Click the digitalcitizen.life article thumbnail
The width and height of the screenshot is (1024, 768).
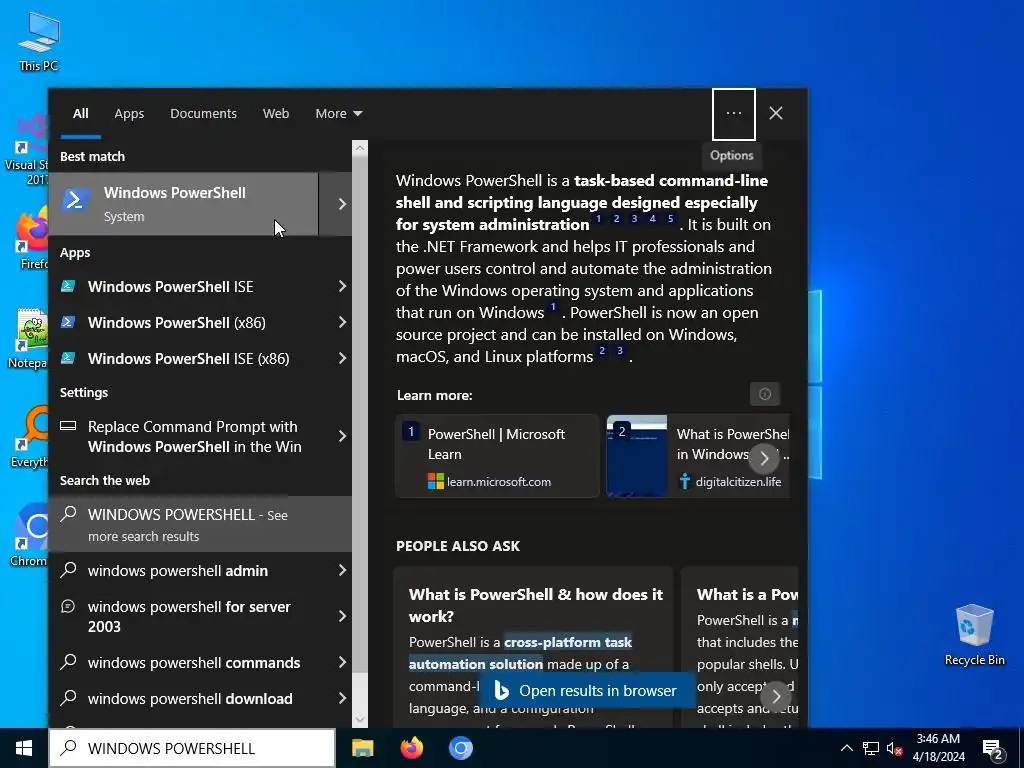(x=637, y=456)
